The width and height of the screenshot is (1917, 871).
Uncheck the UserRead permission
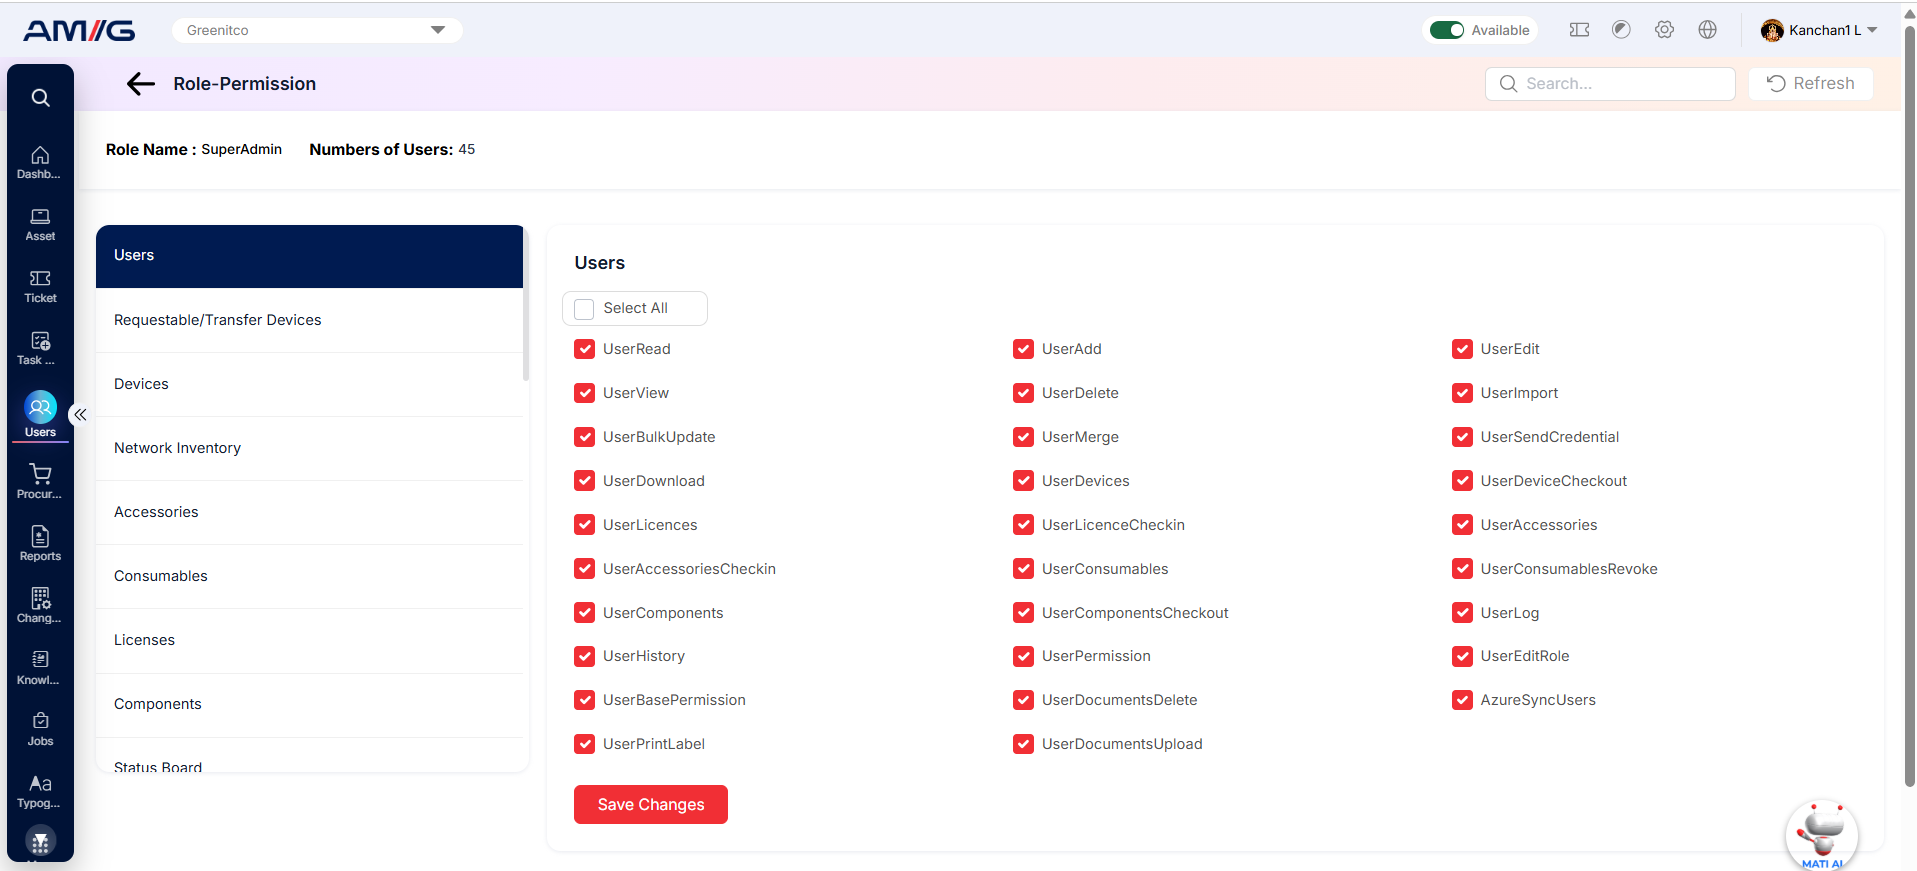(585, 349)
